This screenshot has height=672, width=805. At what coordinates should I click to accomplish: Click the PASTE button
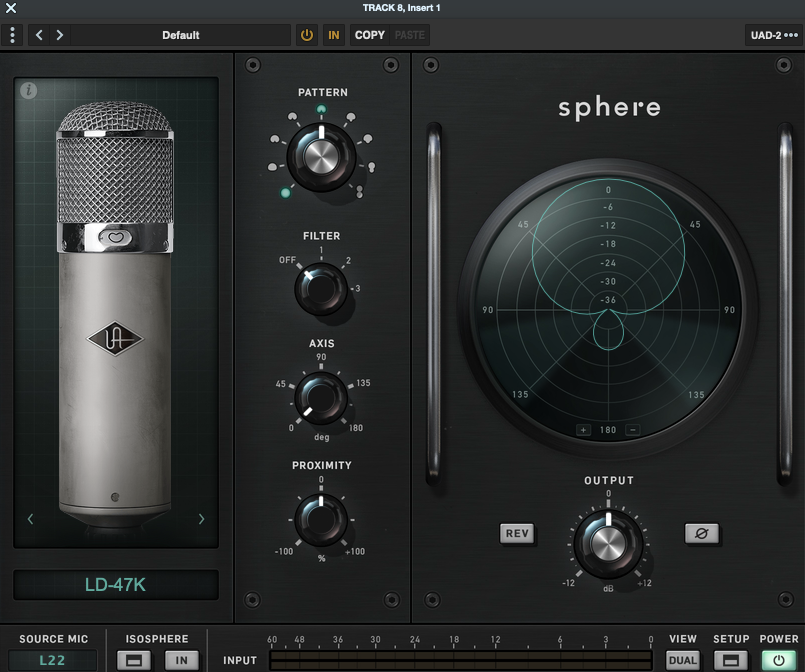tap(410, 35)
